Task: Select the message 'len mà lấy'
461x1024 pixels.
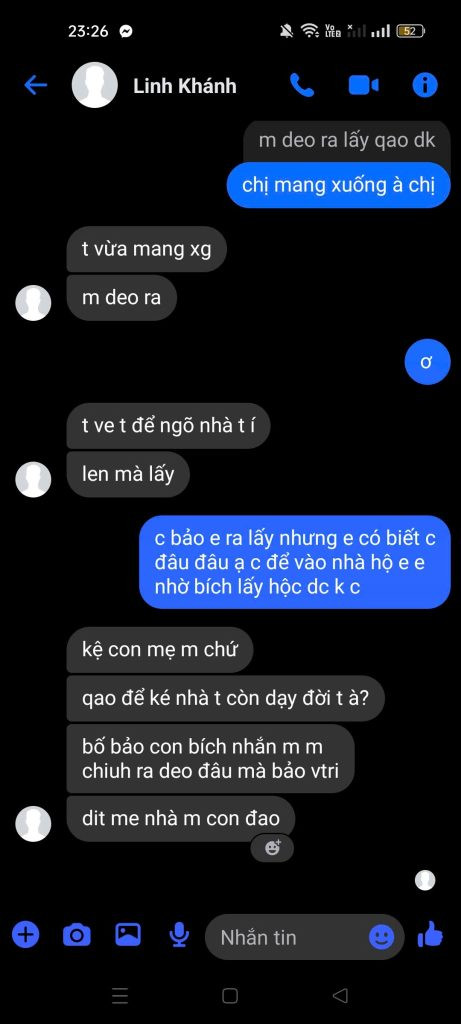Action: [x=128, y=474]
